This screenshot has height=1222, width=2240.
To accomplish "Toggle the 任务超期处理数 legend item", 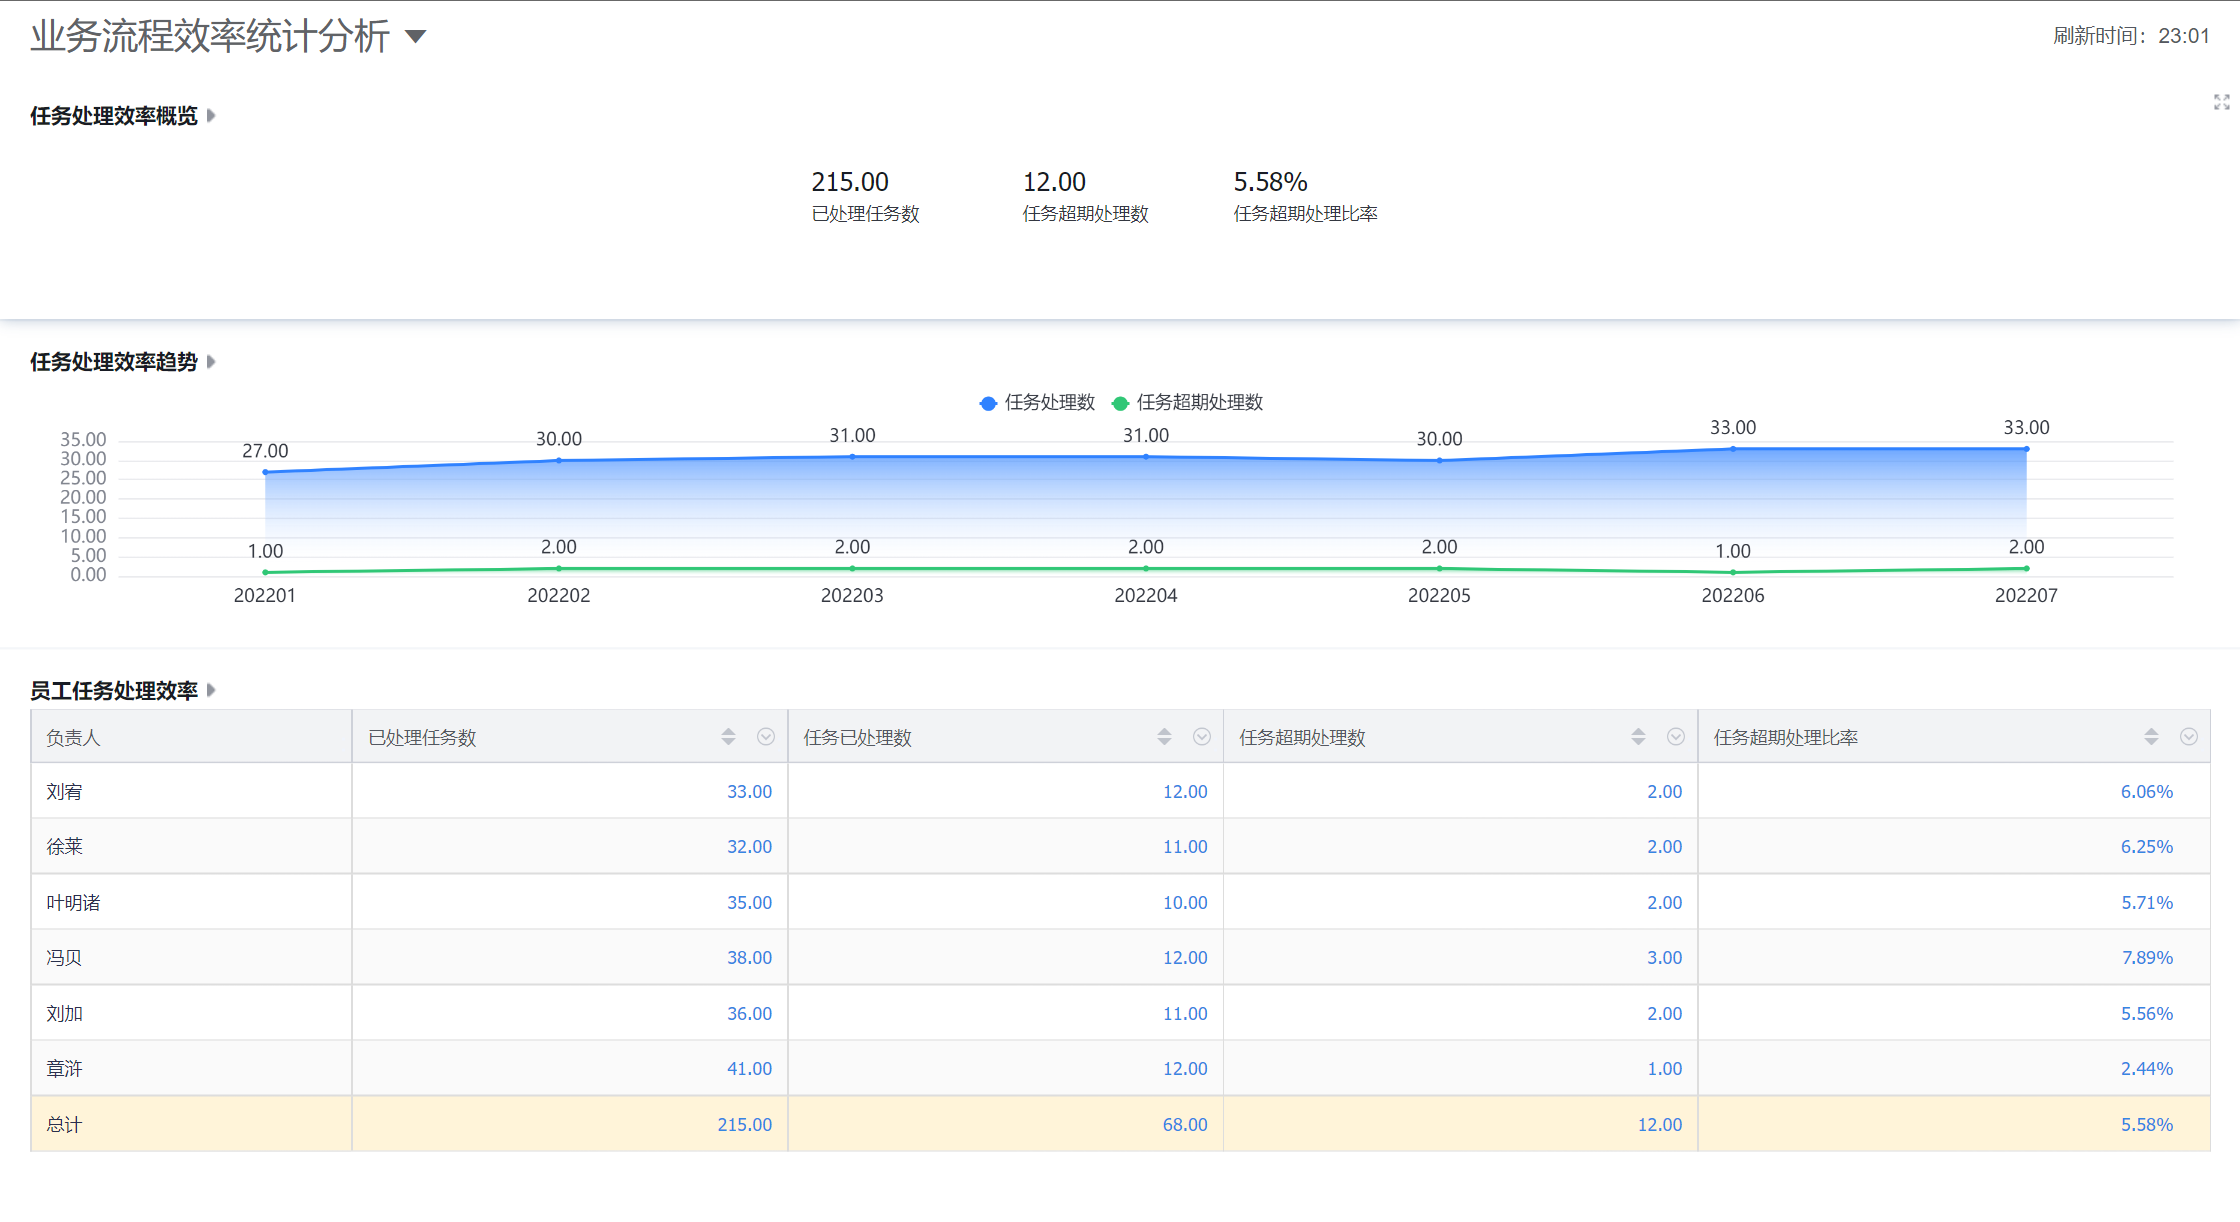I will (1187, 403).
